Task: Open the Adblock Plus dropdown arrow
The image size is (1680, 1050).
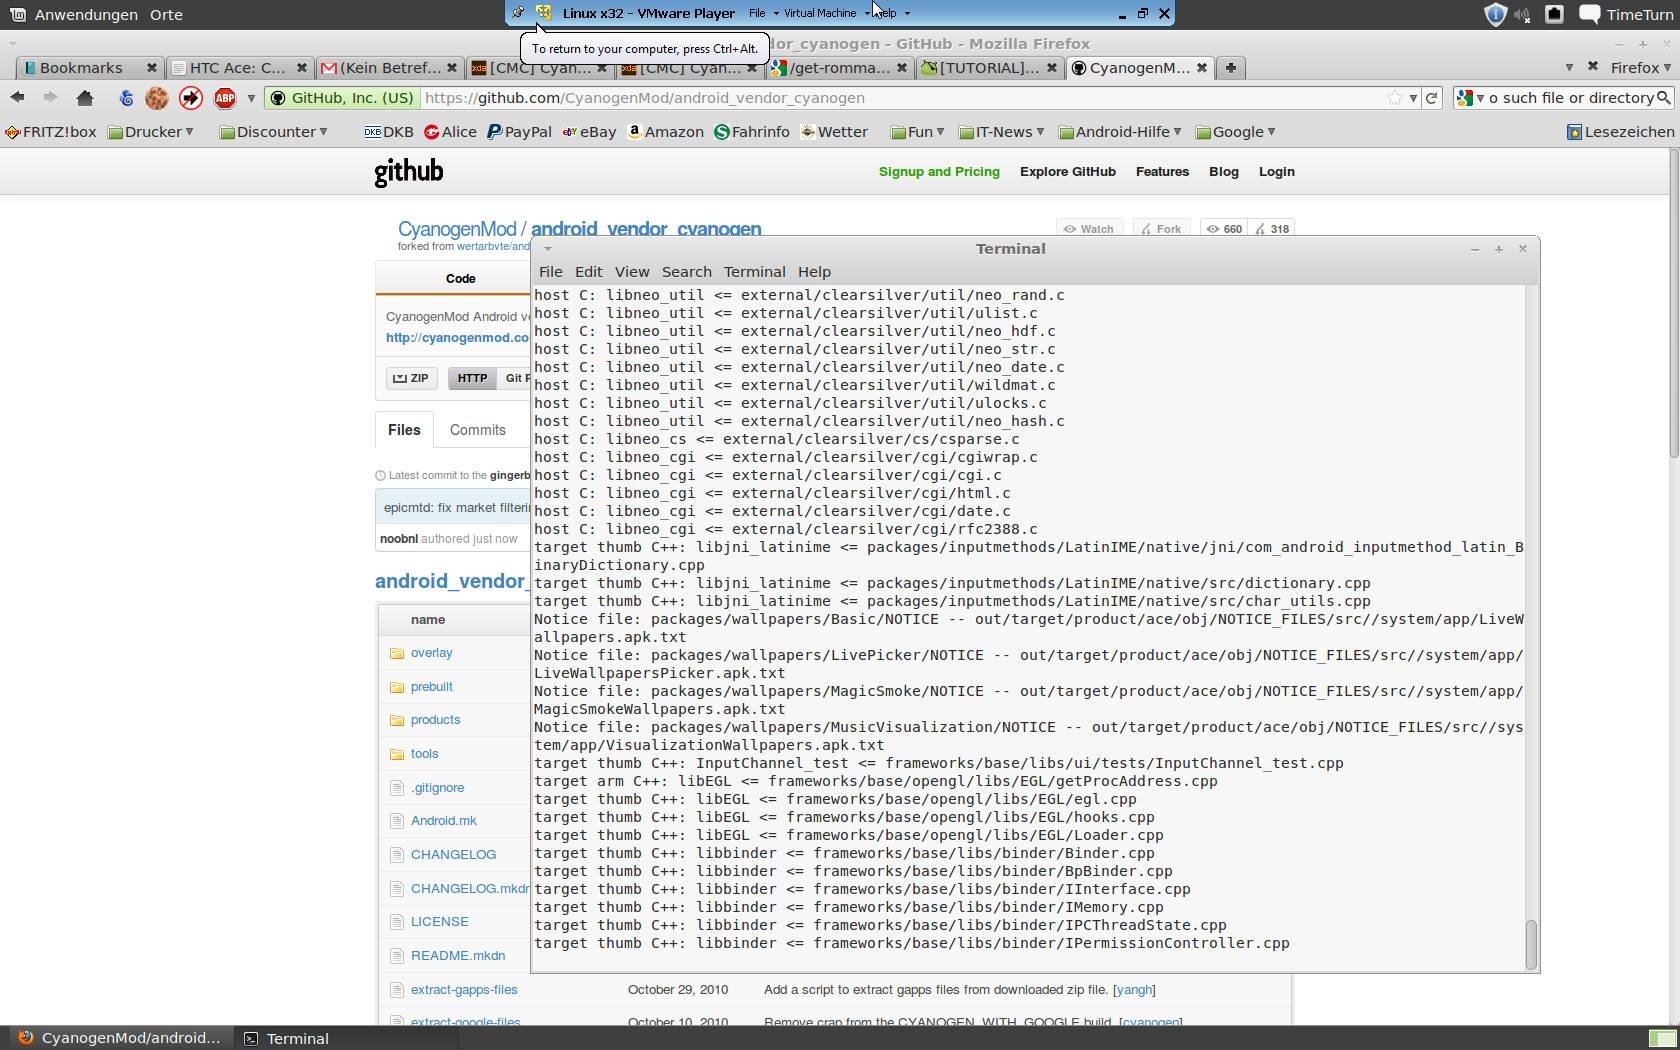Action: [251, 98]
